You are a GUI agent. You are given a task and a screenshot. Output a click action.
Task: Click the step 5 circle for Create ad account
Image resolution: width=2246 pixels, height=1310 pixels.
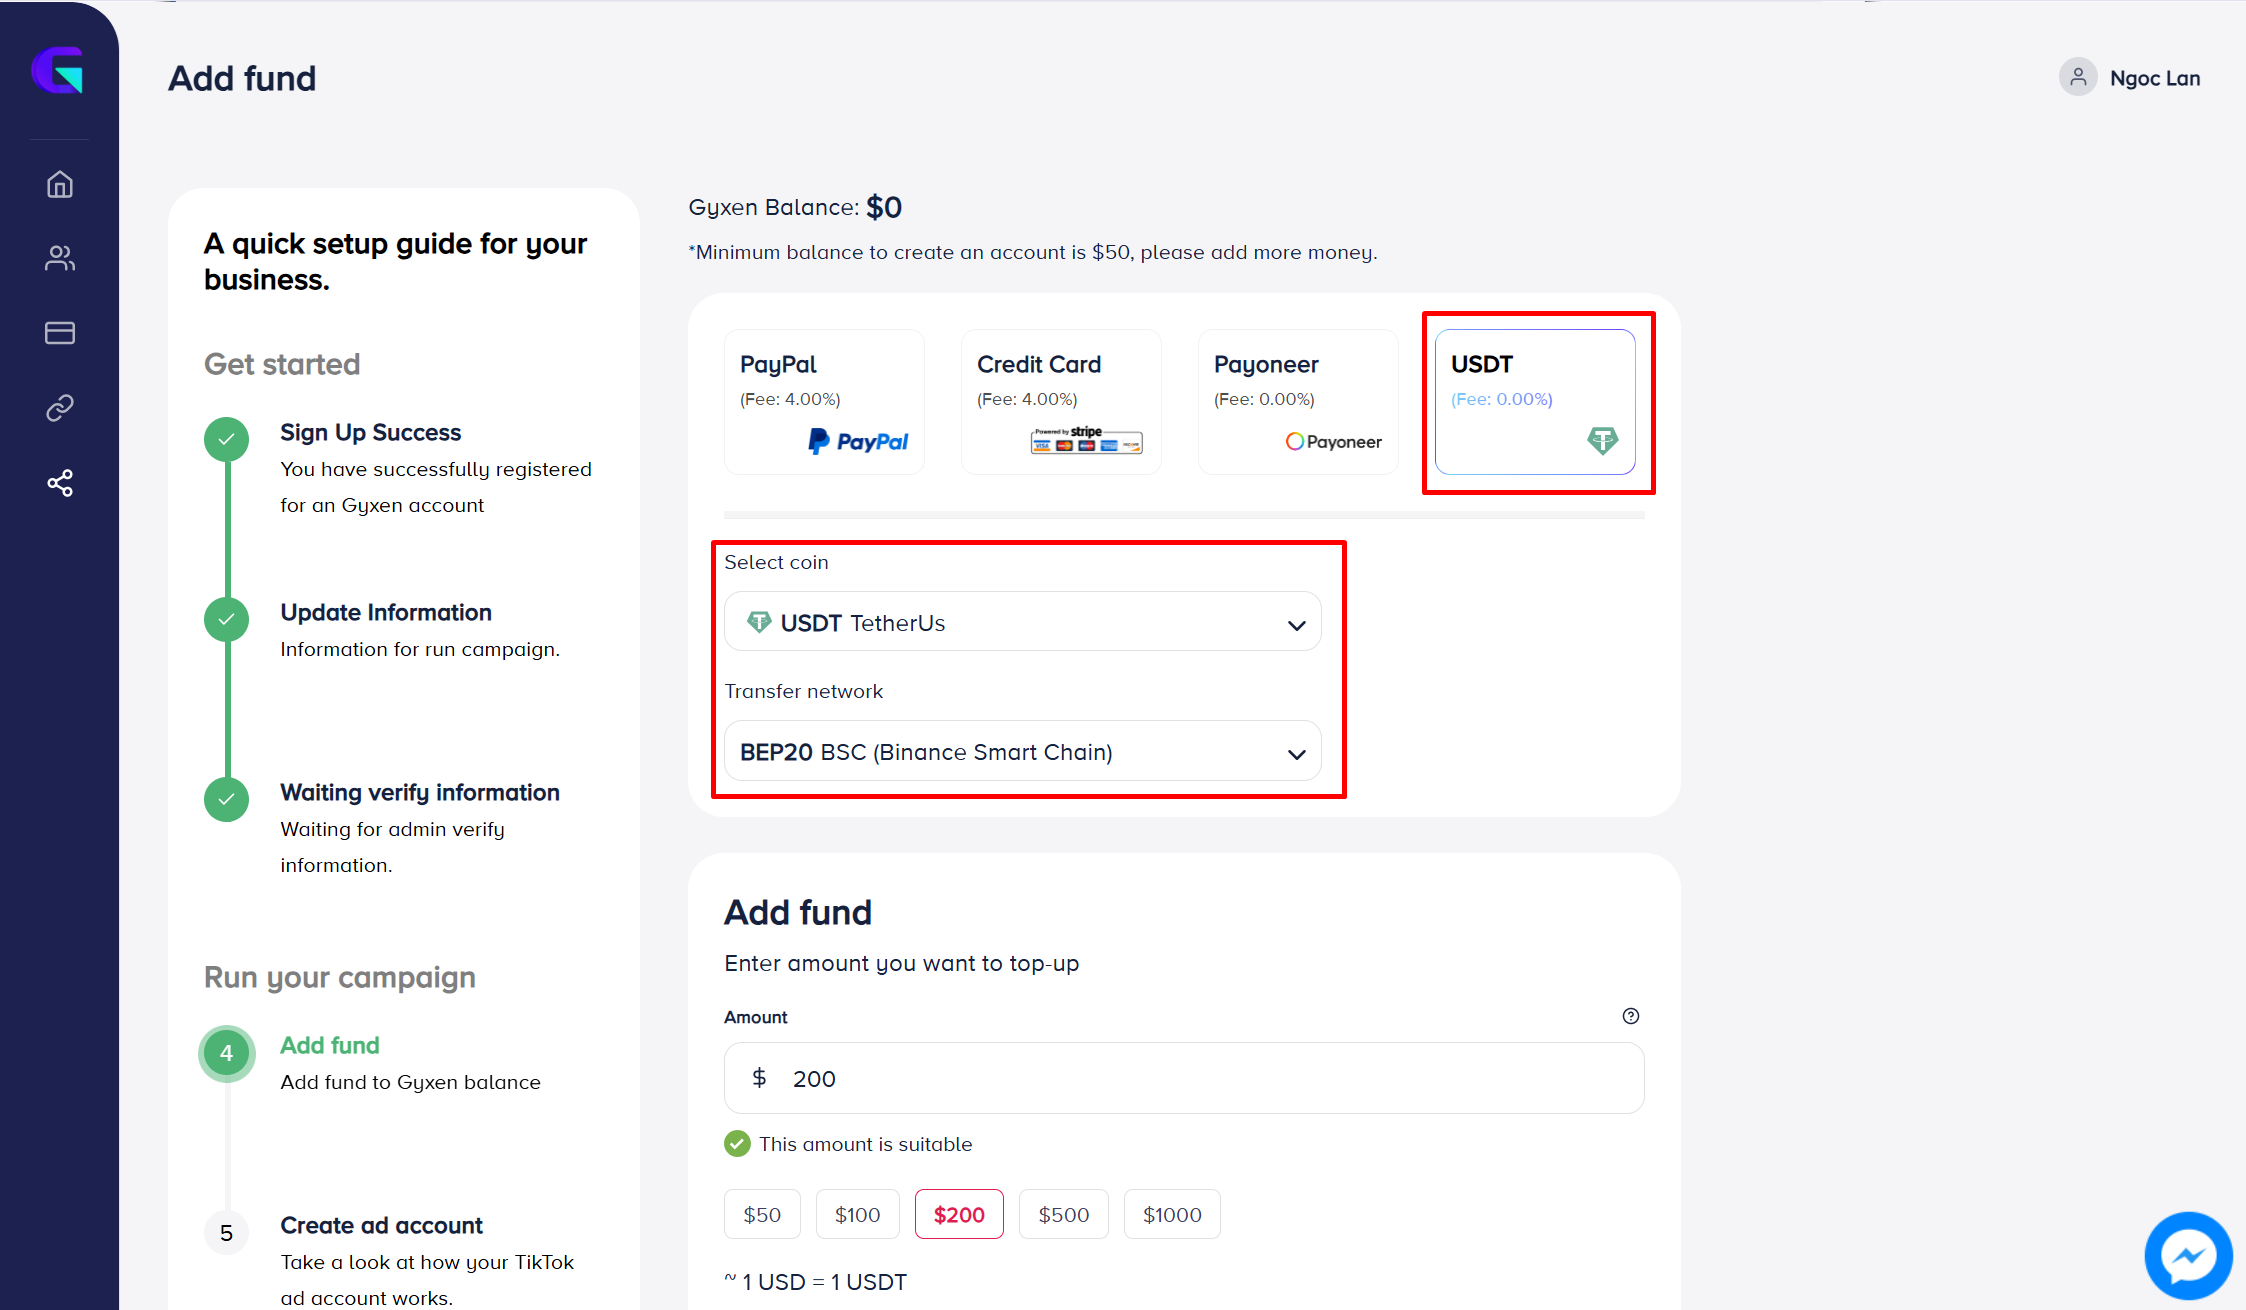pyautogui.click(x=227, y=1233)
